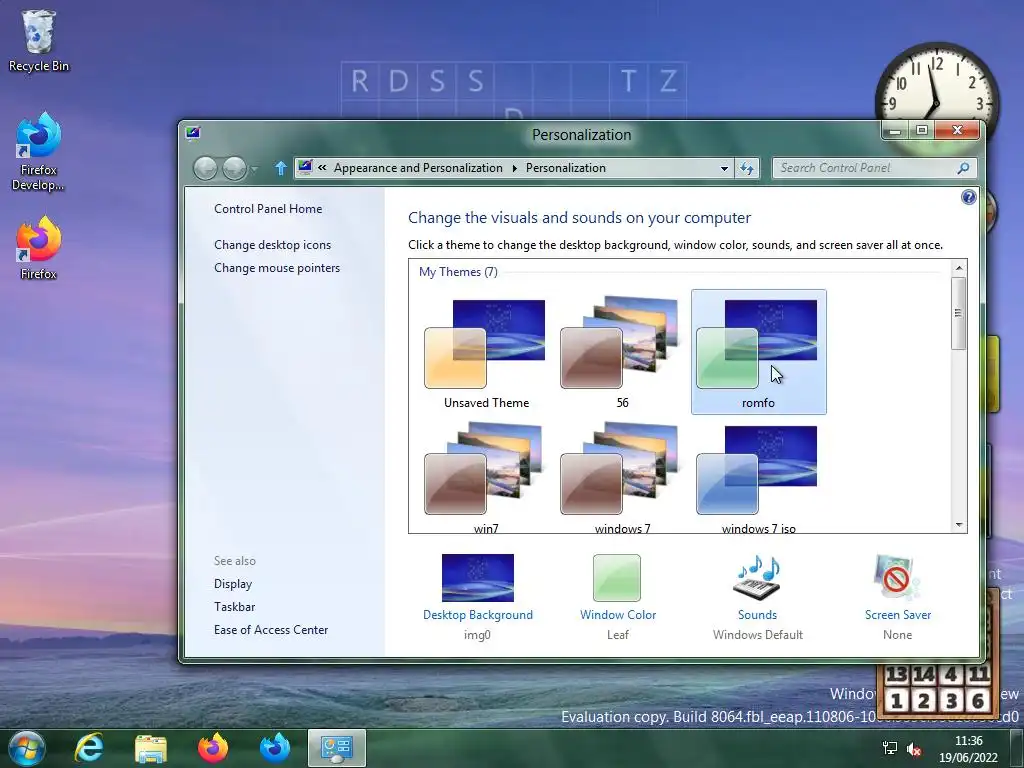This screenshot has width=1024, height=768.
Task: Select the theme named 56
Action: [x=622, y=353]
